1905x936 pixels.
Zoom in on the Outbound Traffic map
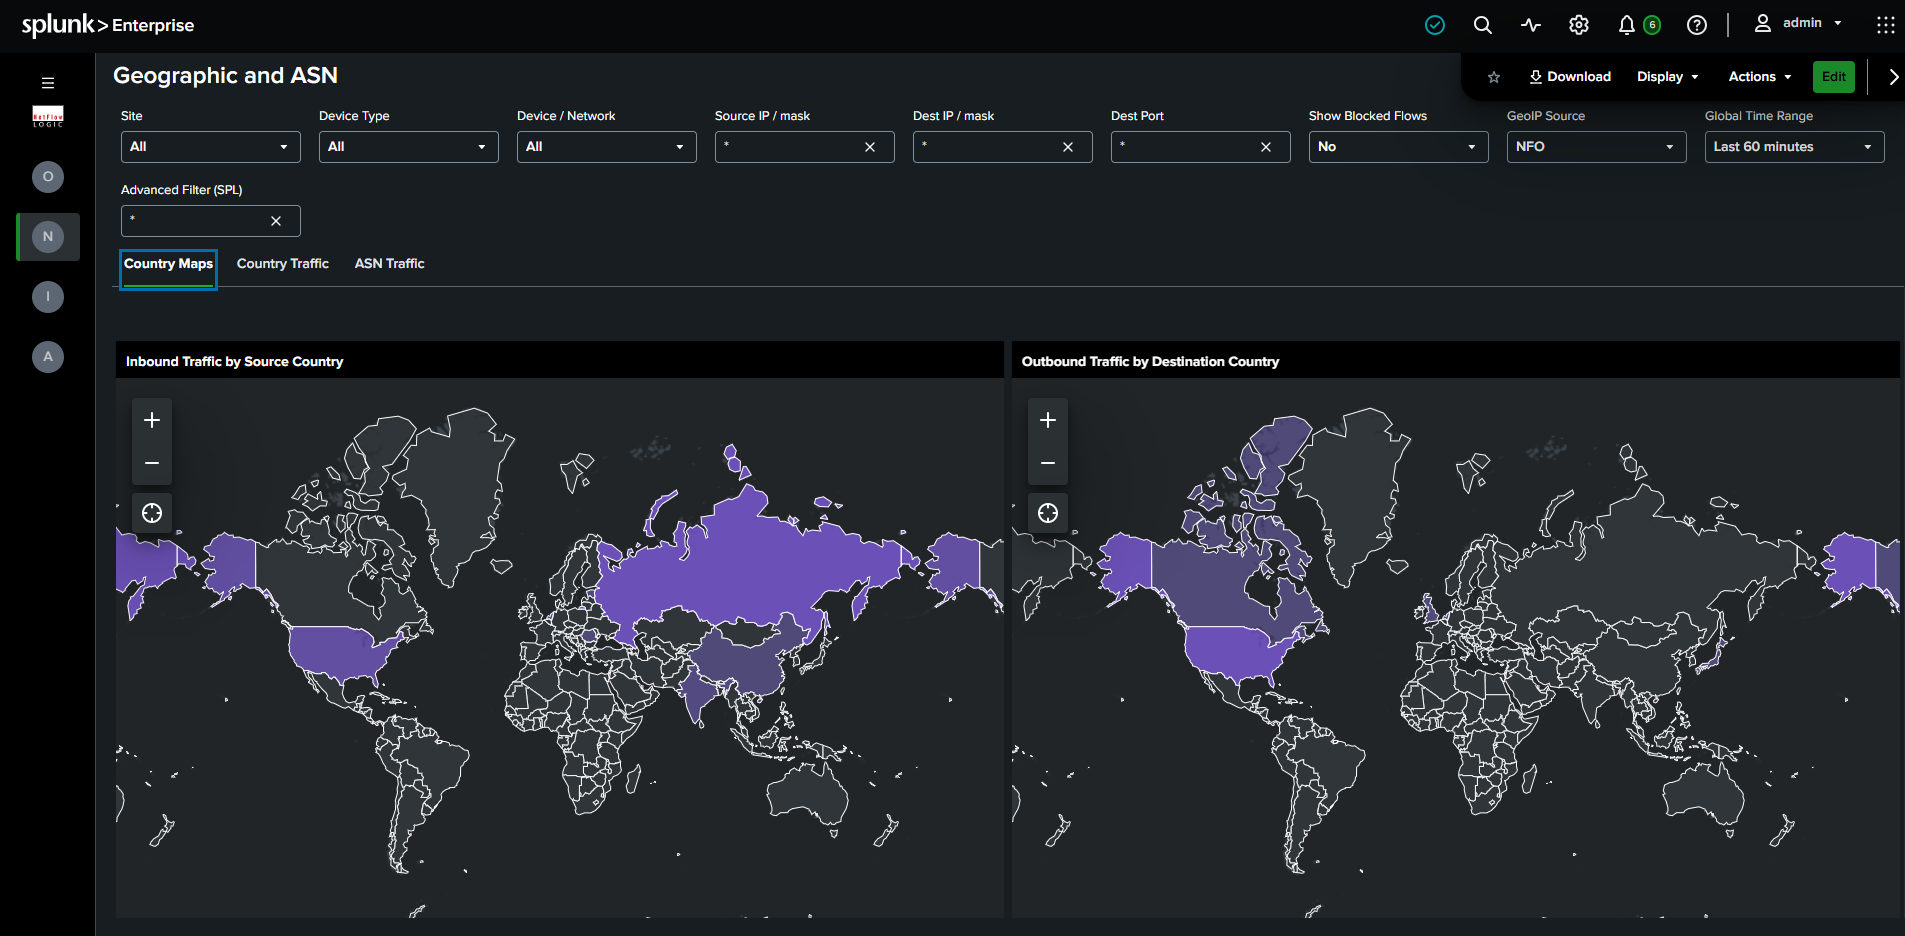(1048, 420)
